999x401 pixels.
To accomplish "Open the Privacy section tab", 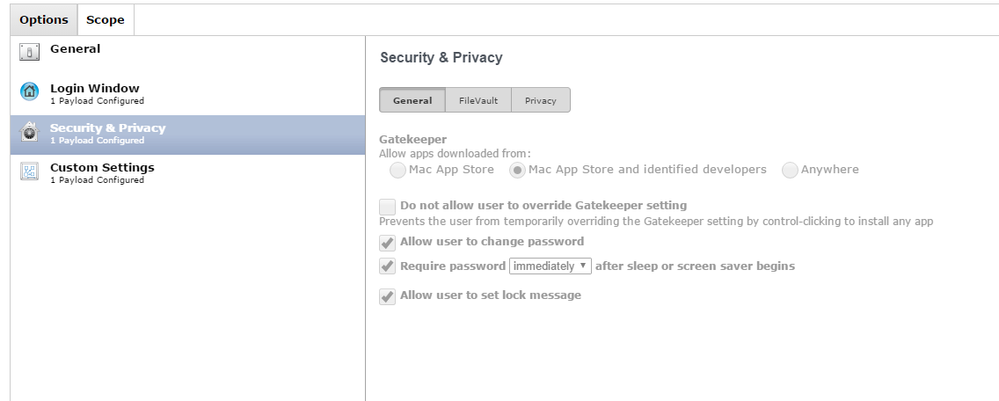I will click(541, 100).
